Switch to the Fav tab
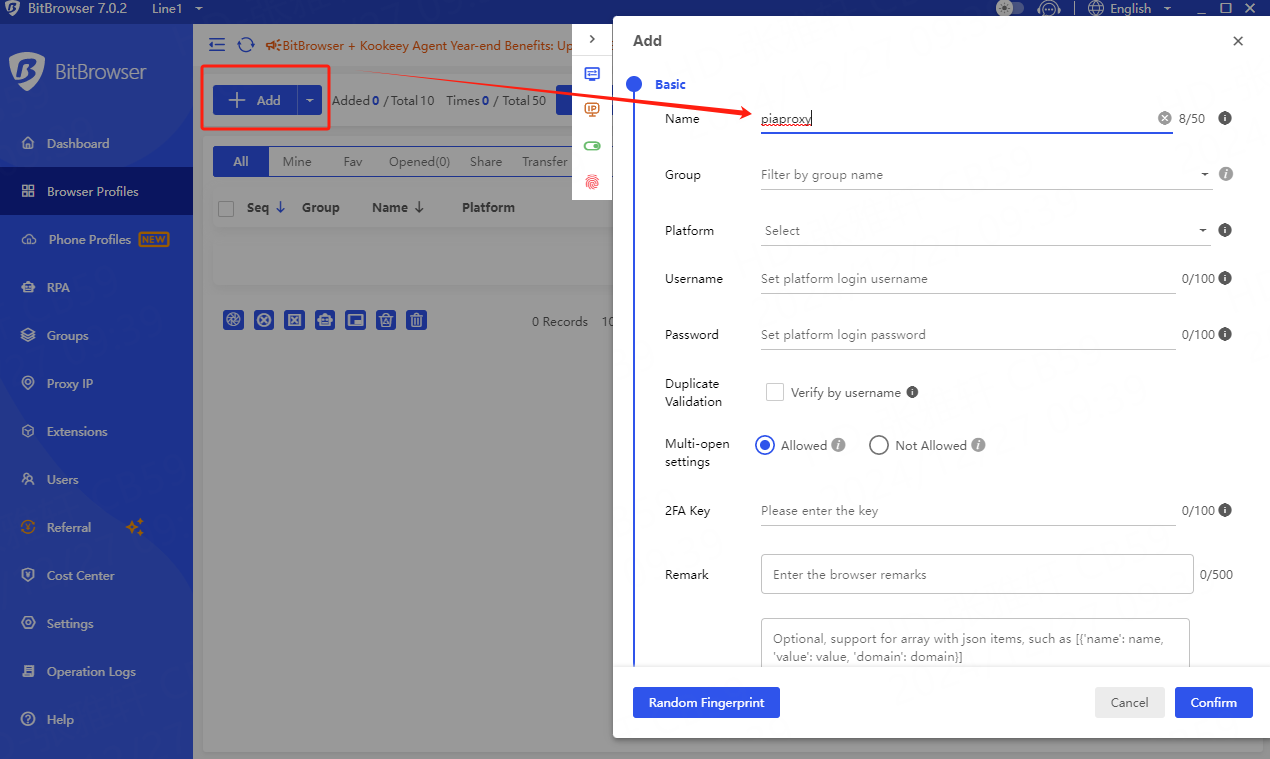Viewport: 1270px width, 759px height. (353, 162)
